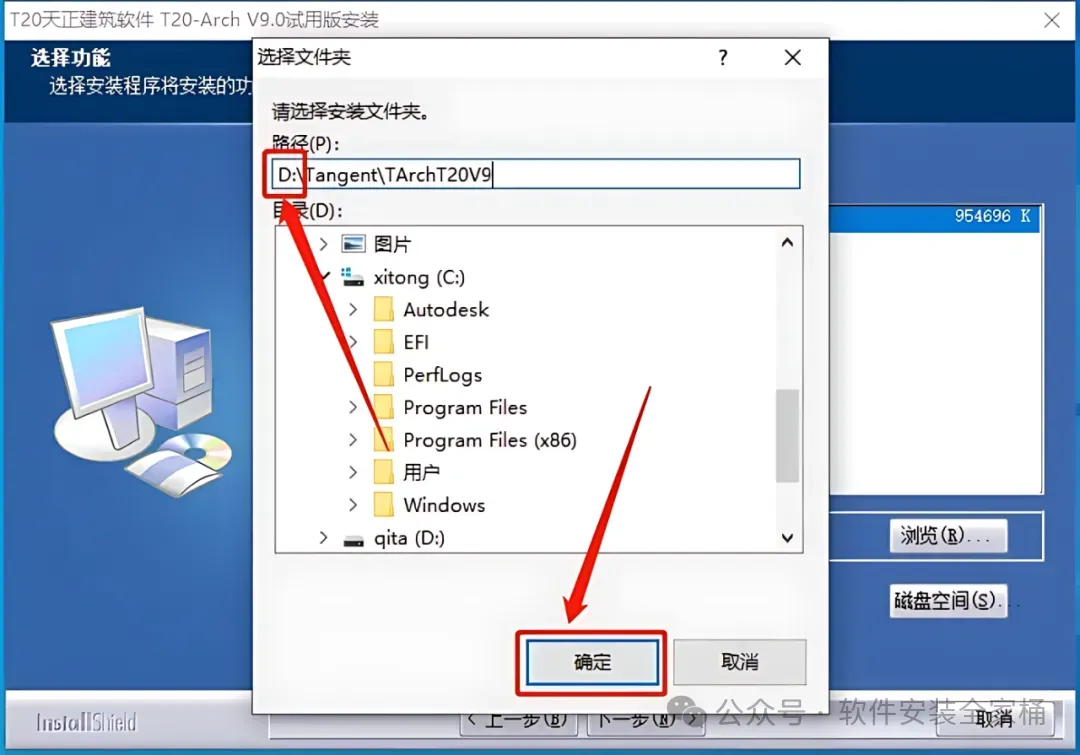The image size is (1080, 755).
Task: Close the T20-Arch installer window
Action: coord(1052,20)
